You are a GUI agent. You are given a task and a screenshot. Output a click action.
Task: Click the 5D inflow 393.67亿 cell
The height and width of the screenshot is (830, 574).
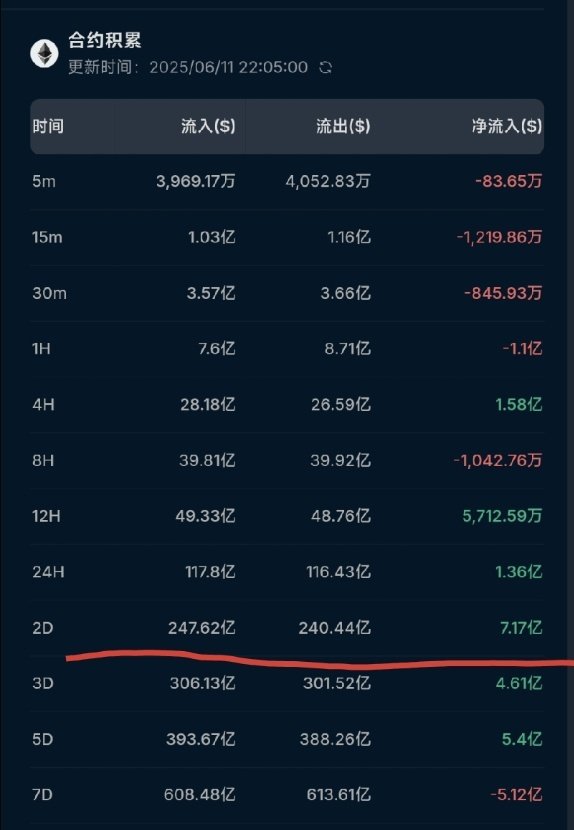[201, 739]
